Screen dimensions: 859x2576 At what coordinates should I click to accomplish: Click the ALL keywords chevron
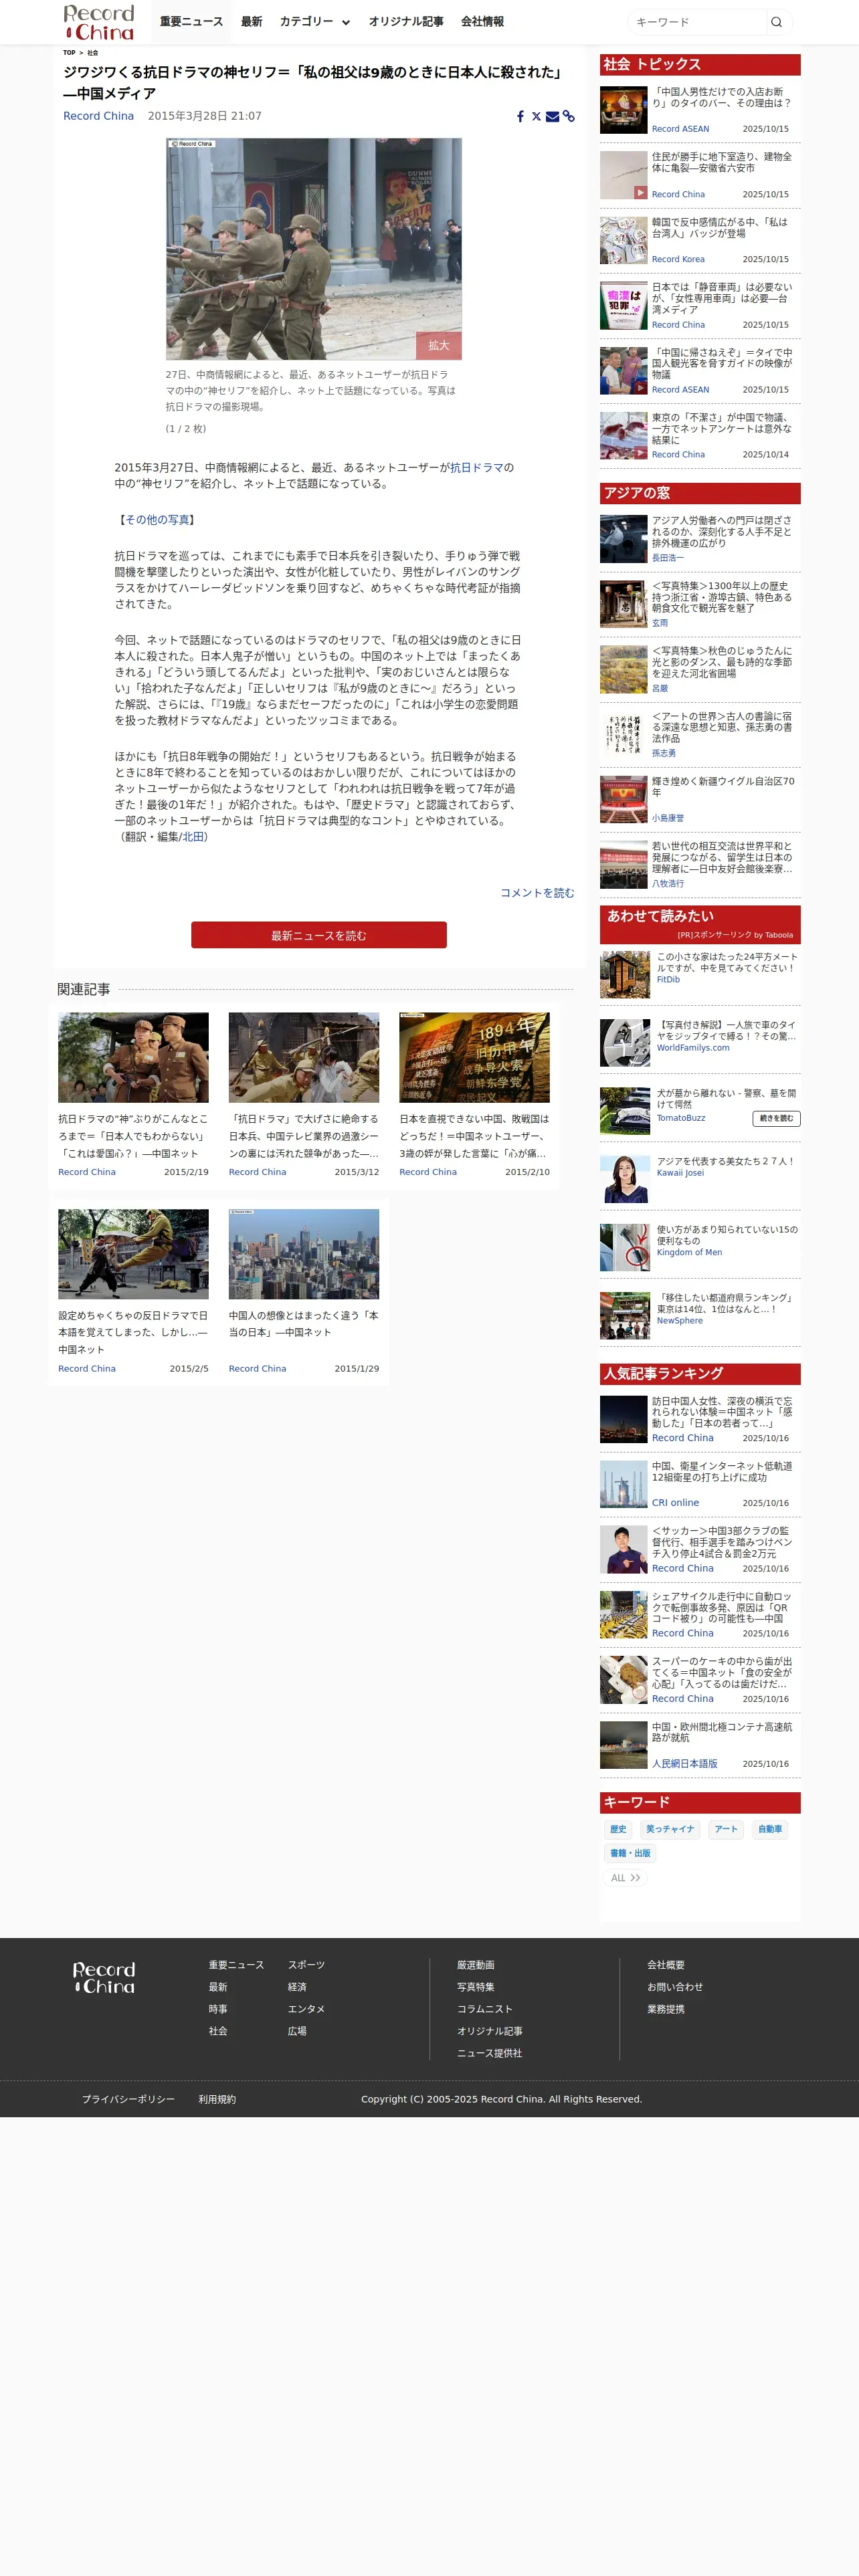[626, 1878]
